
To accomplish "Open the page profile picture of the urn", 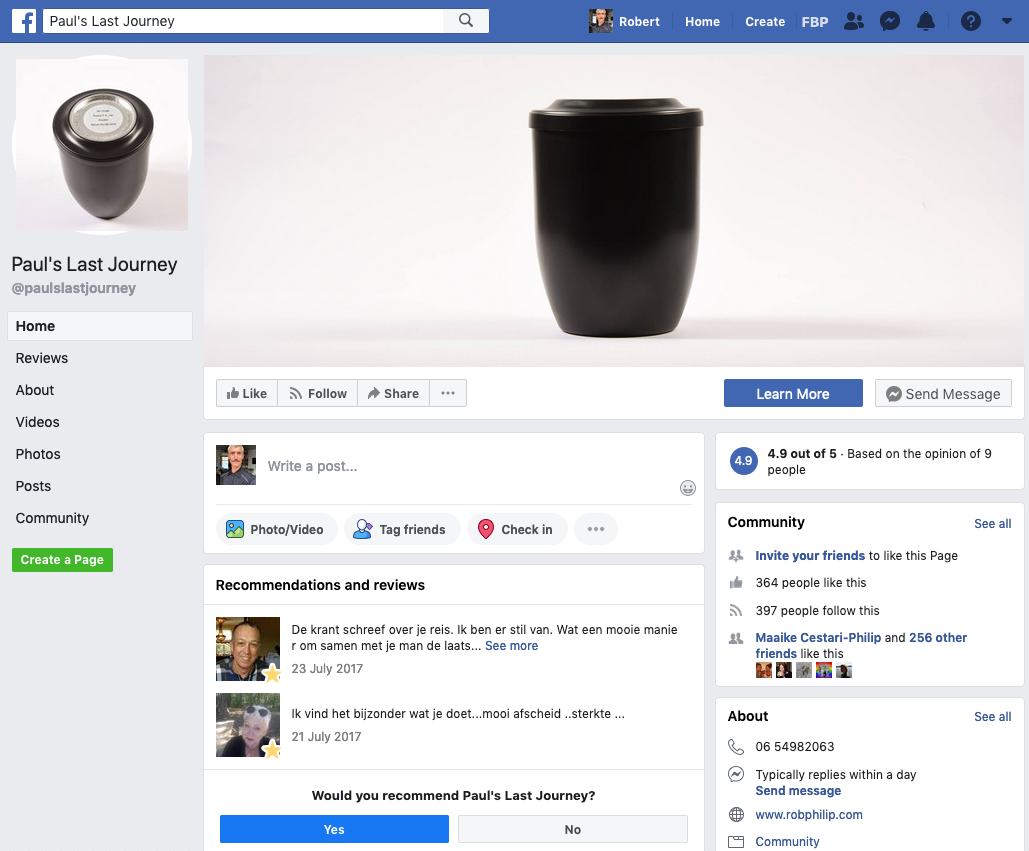I will point(102,145).
